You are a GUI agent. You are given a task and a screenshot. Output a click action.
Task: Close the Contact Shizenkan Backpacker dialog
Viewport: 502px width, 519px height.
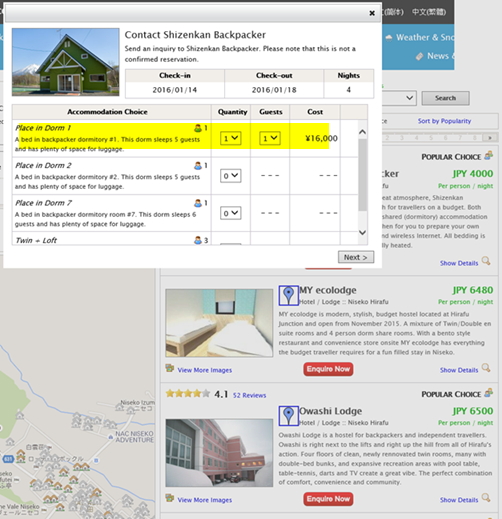pos(372,13)
